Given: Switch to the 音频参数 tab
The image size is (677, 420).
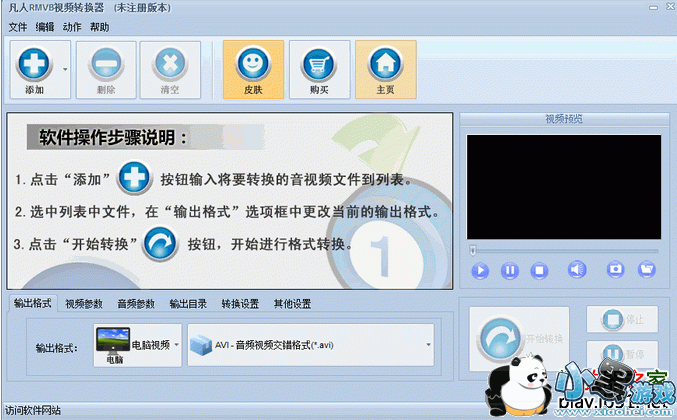Looking at the screenshot, I should click(x=136, y=304).
